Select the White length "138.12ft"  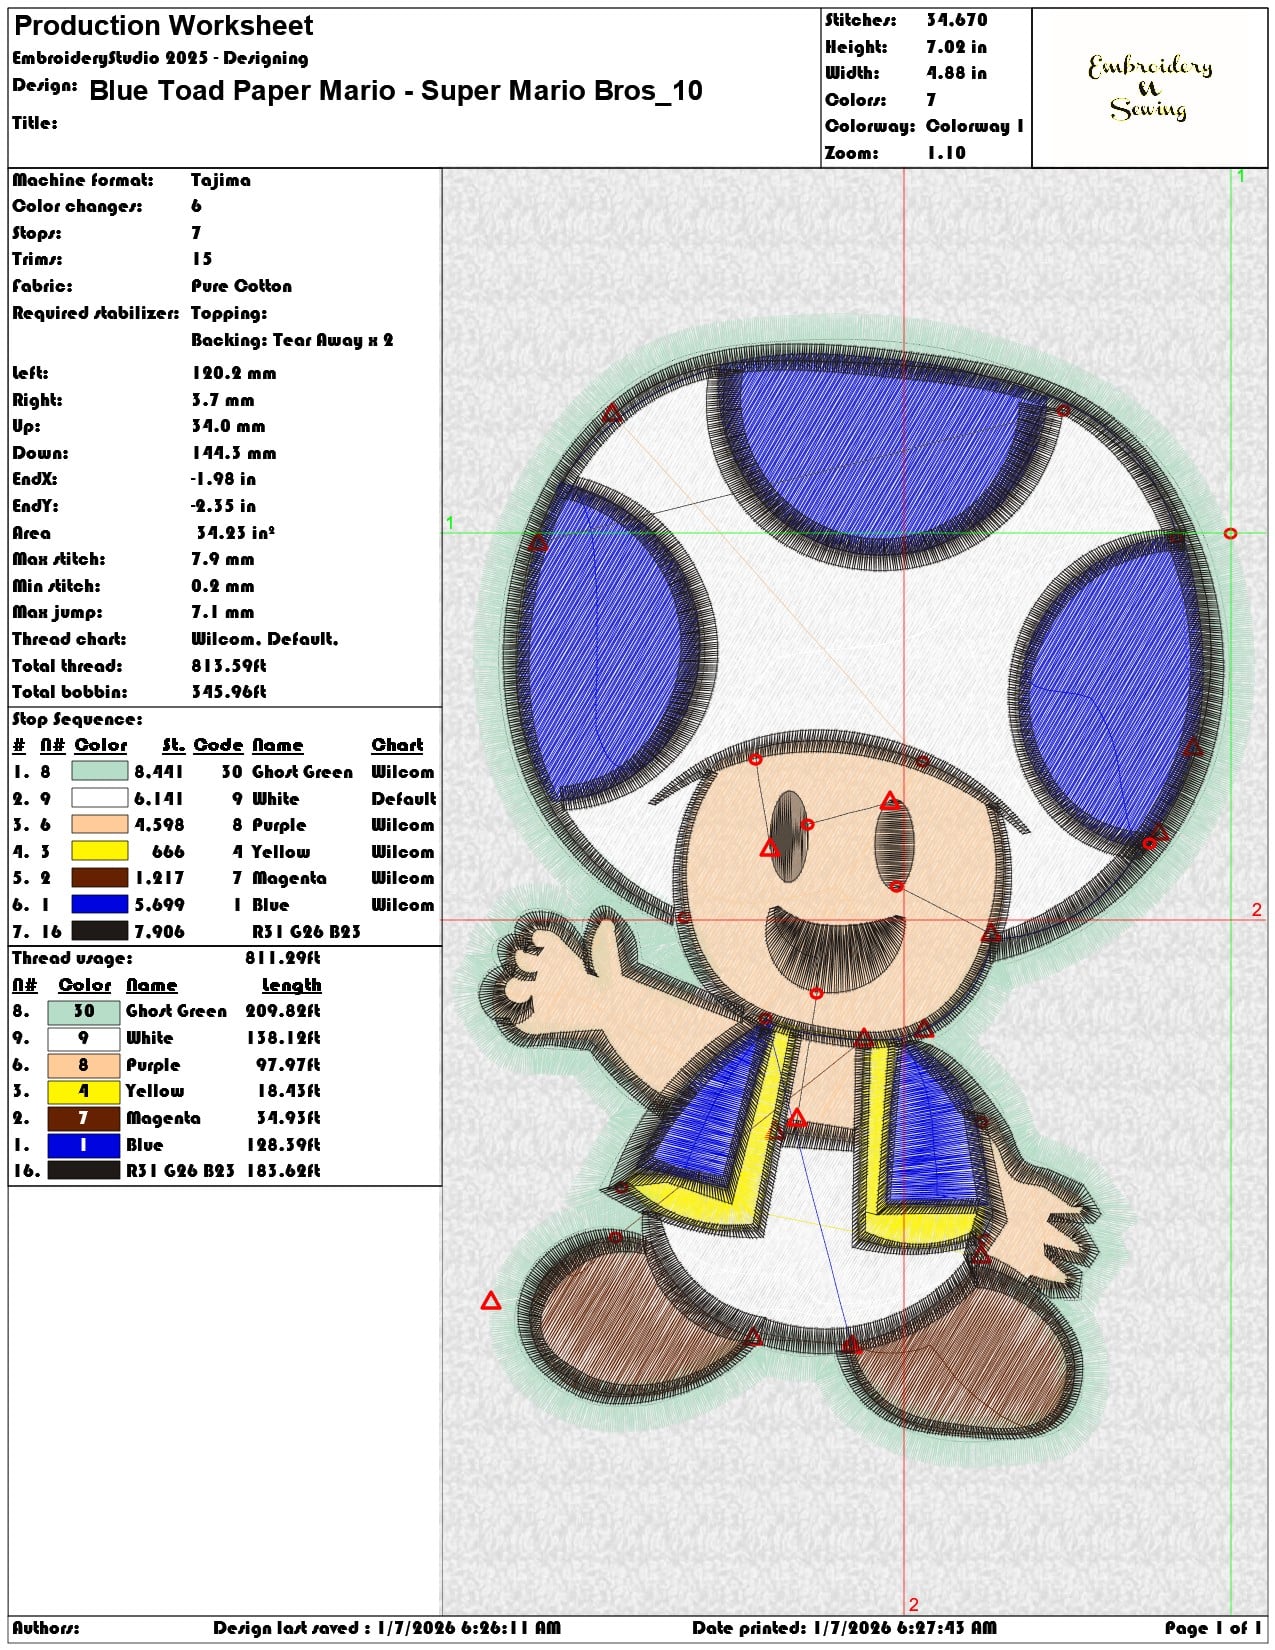pos(283,1038)
